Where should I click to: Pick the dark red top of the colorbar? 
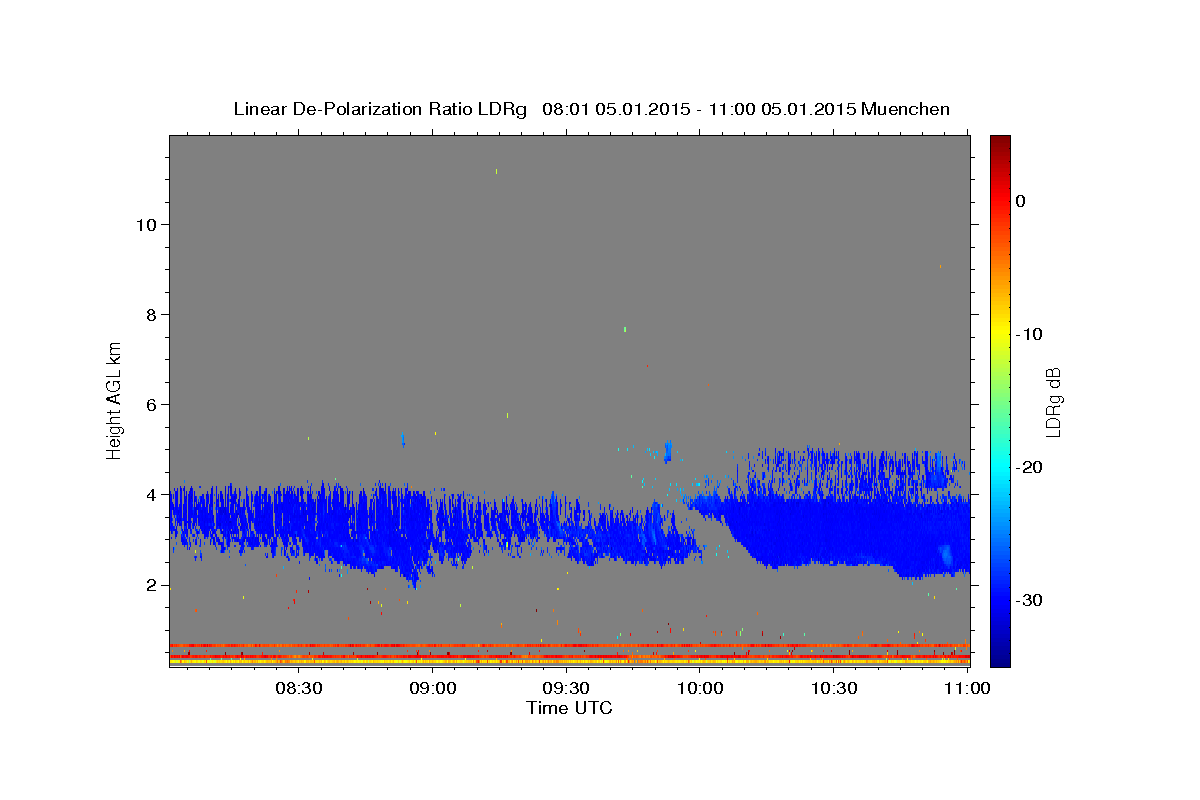tap(1000, 142)
